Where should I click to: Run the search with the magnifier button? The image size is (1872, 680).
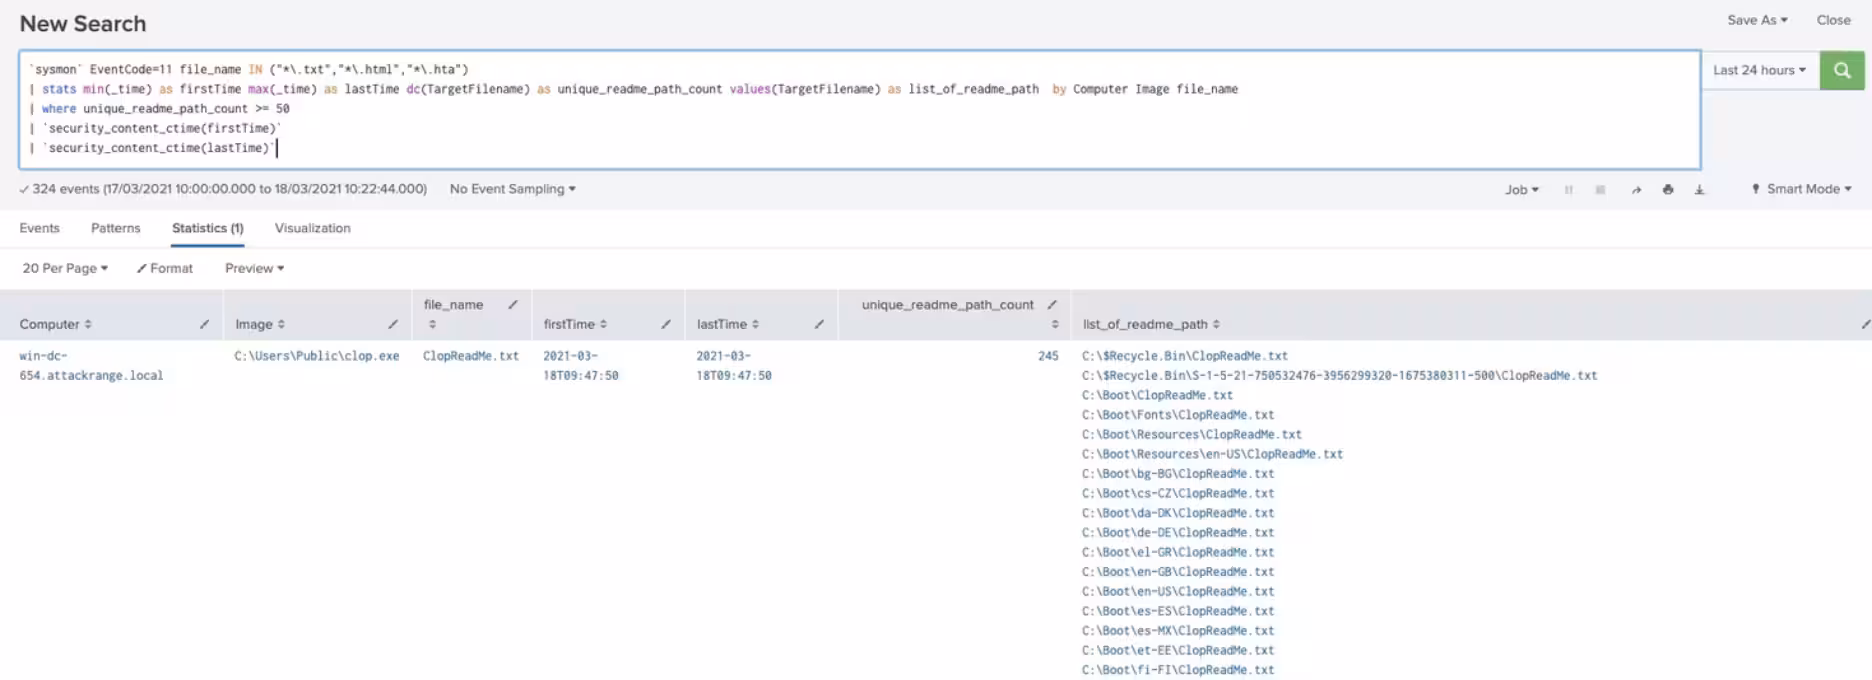click(x=1841, y=70)
